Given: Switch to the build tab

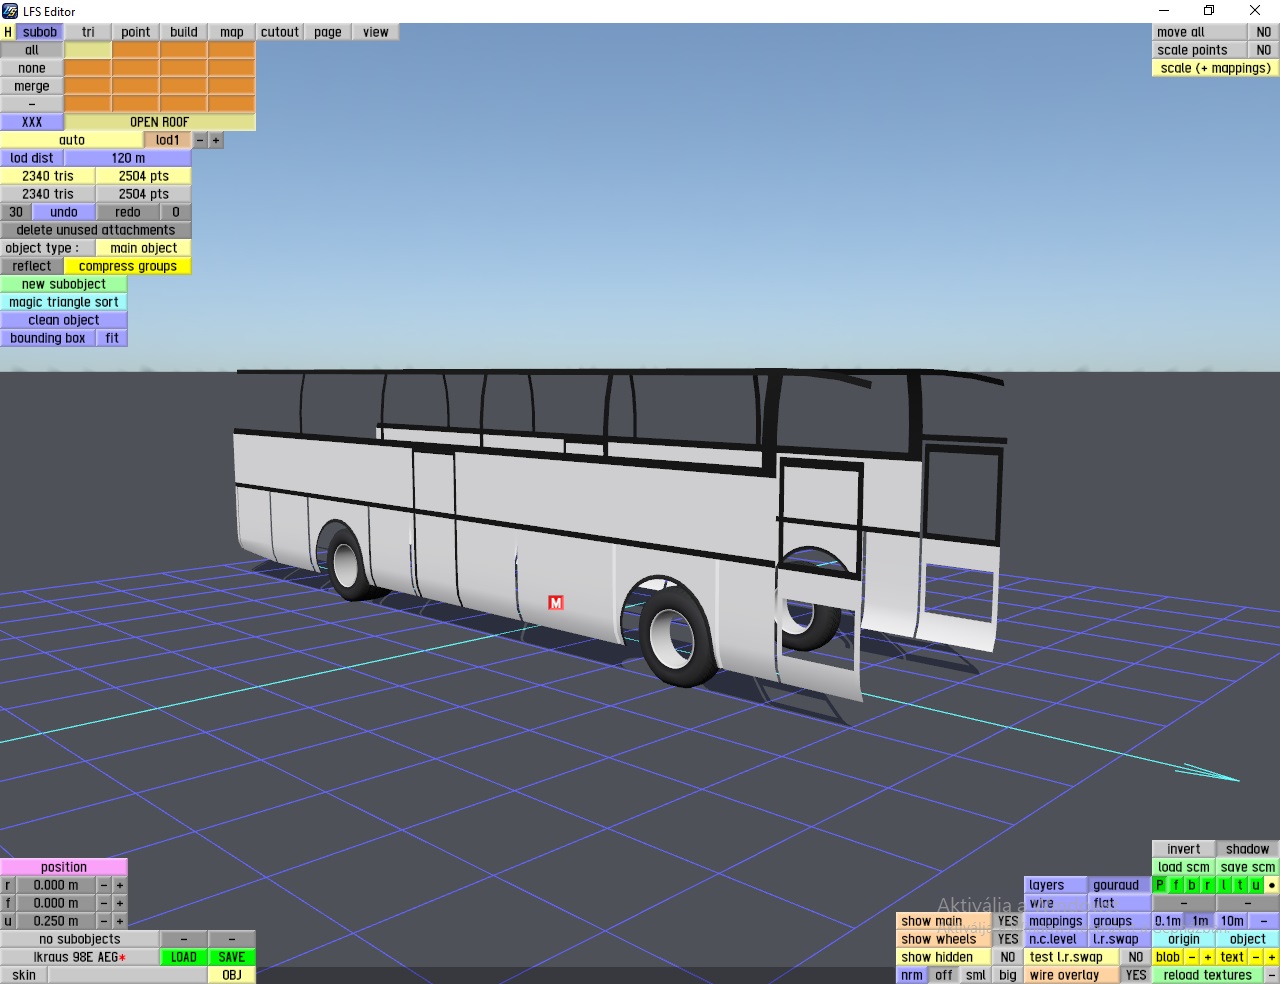Looking at the screenshot, I should point(184,32).
